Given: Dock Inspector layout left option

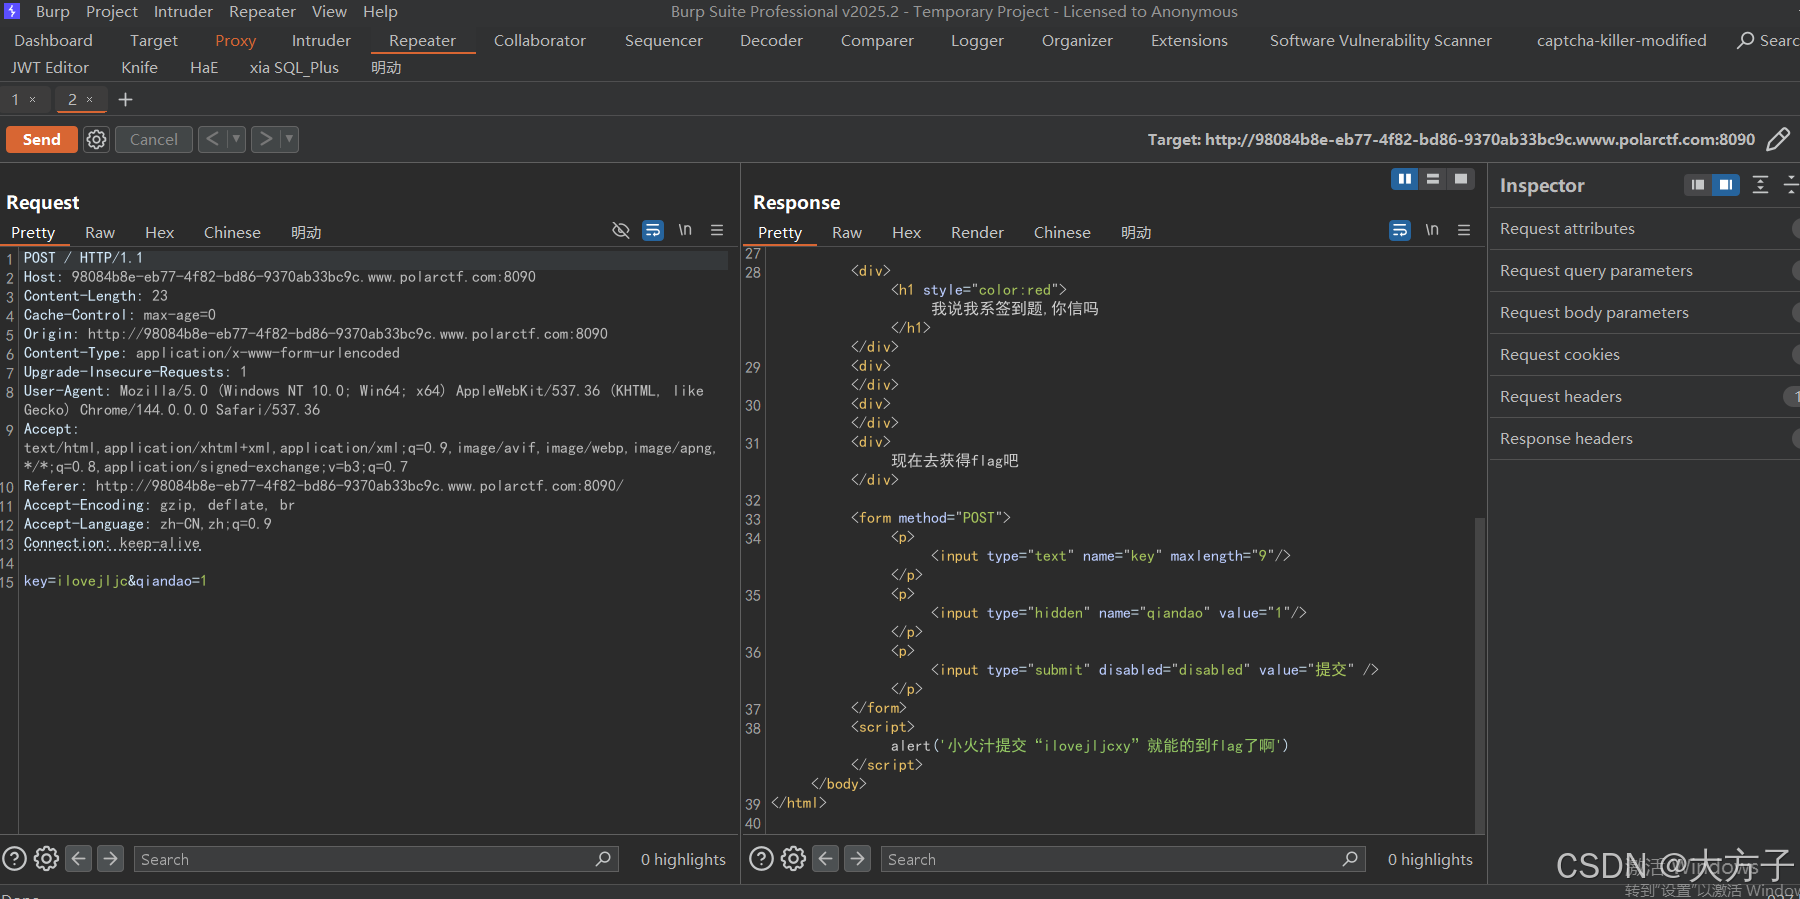Looking at the screenshot, I should [x=1698, y=185].
